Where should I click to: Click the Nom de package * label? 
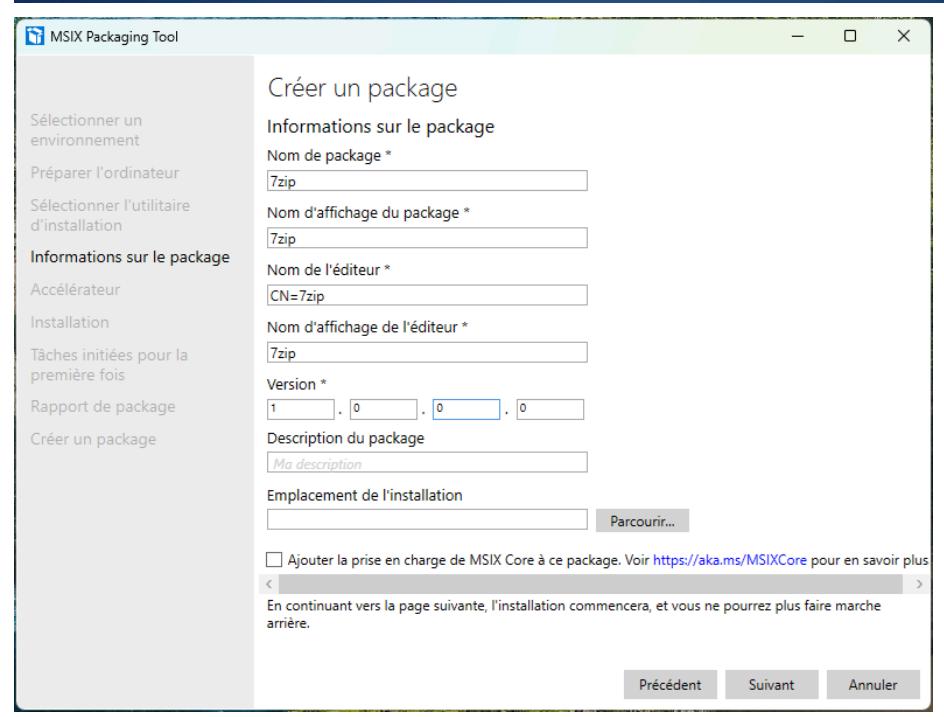(x=329, y=155)
